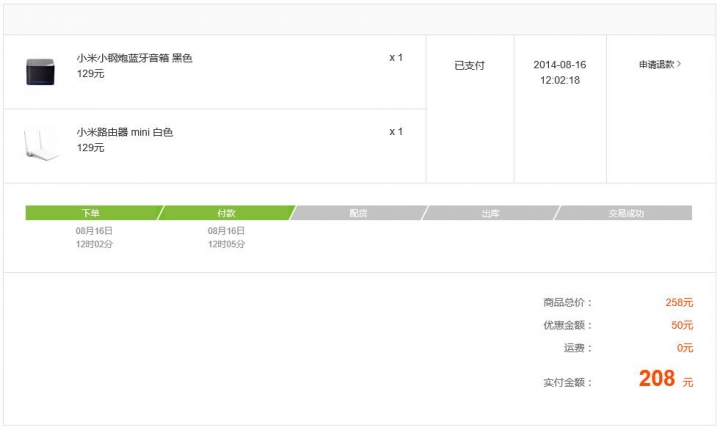Click the 12时05分 payment timestamp
The image size is (720, 430).
pyautogui.click(x=227, y=244)
